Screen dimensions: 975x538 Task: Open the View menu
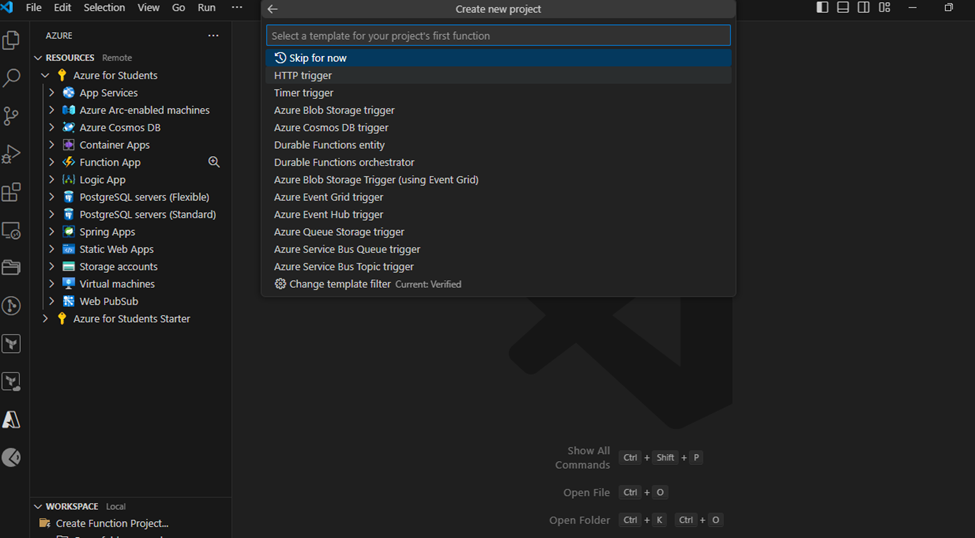coord(148,7)
